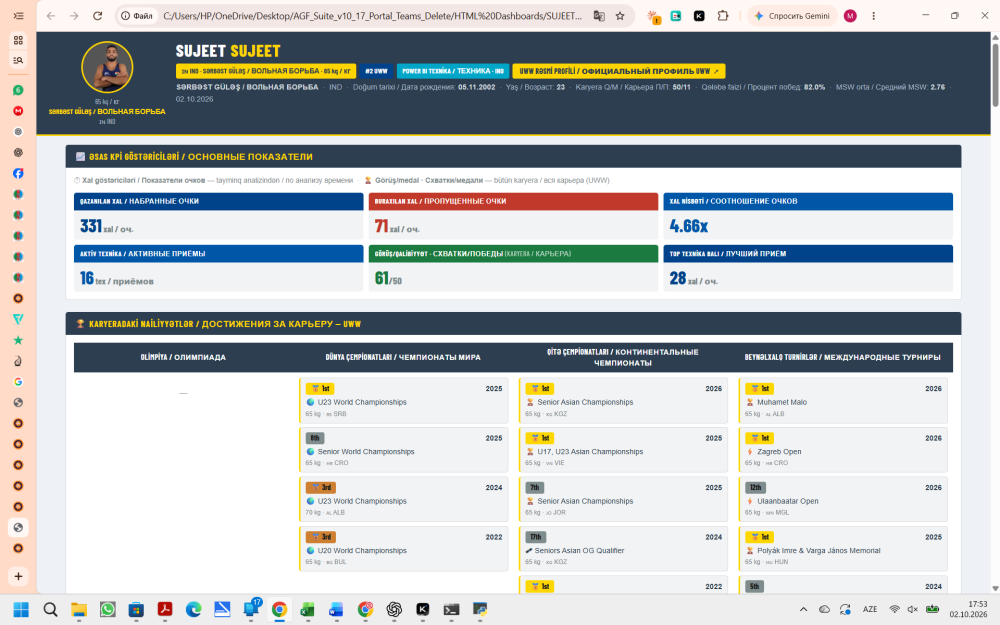
Task: Open the tab search icon in sidebar
Action: (x=18, y=60)
